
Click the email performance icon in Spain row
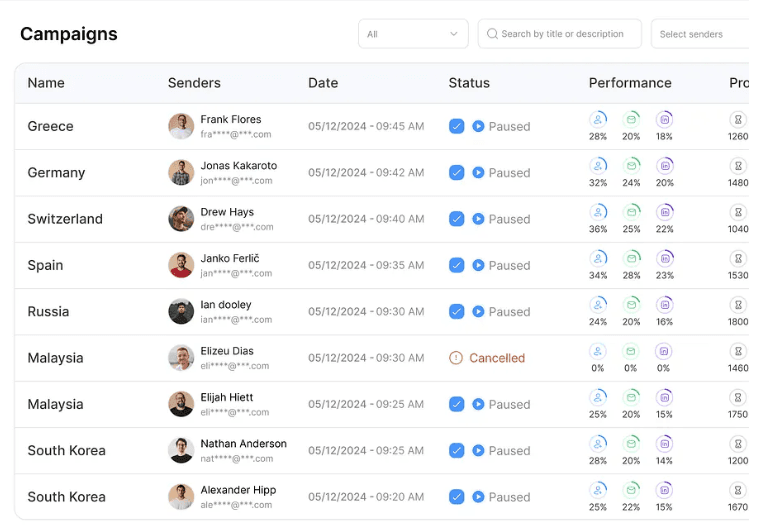tap(631, 258)
